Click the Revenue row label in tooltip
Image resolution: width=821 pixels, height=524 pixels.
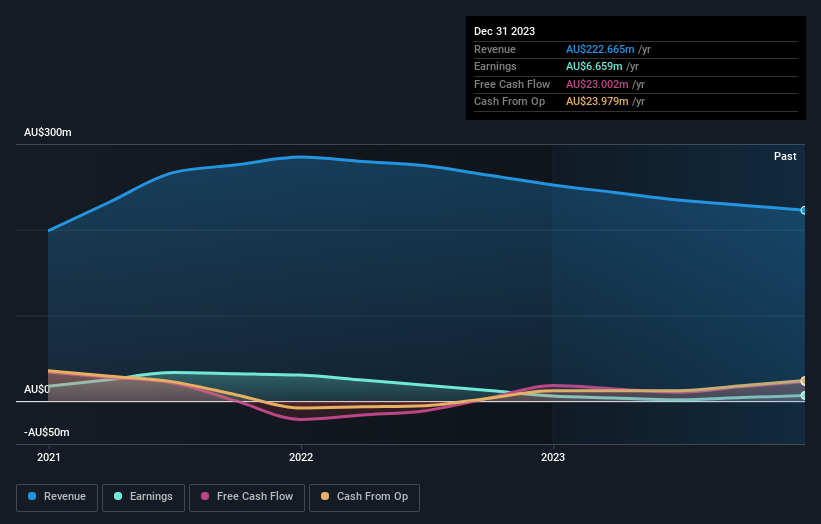495,49
